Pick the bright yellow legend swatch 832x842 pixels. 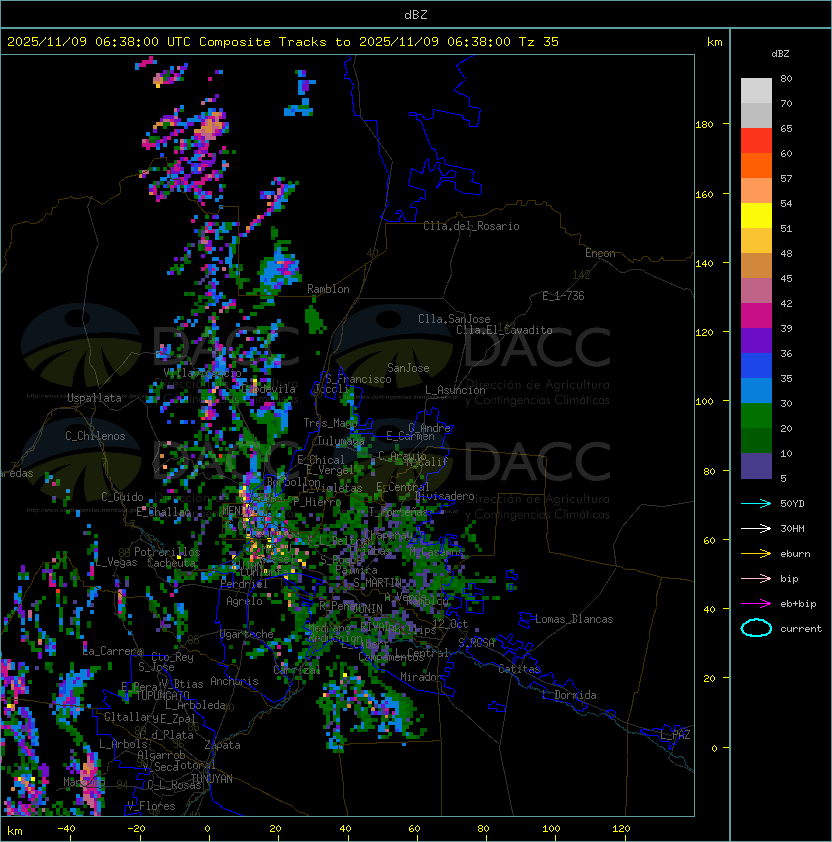pos(756,216)
